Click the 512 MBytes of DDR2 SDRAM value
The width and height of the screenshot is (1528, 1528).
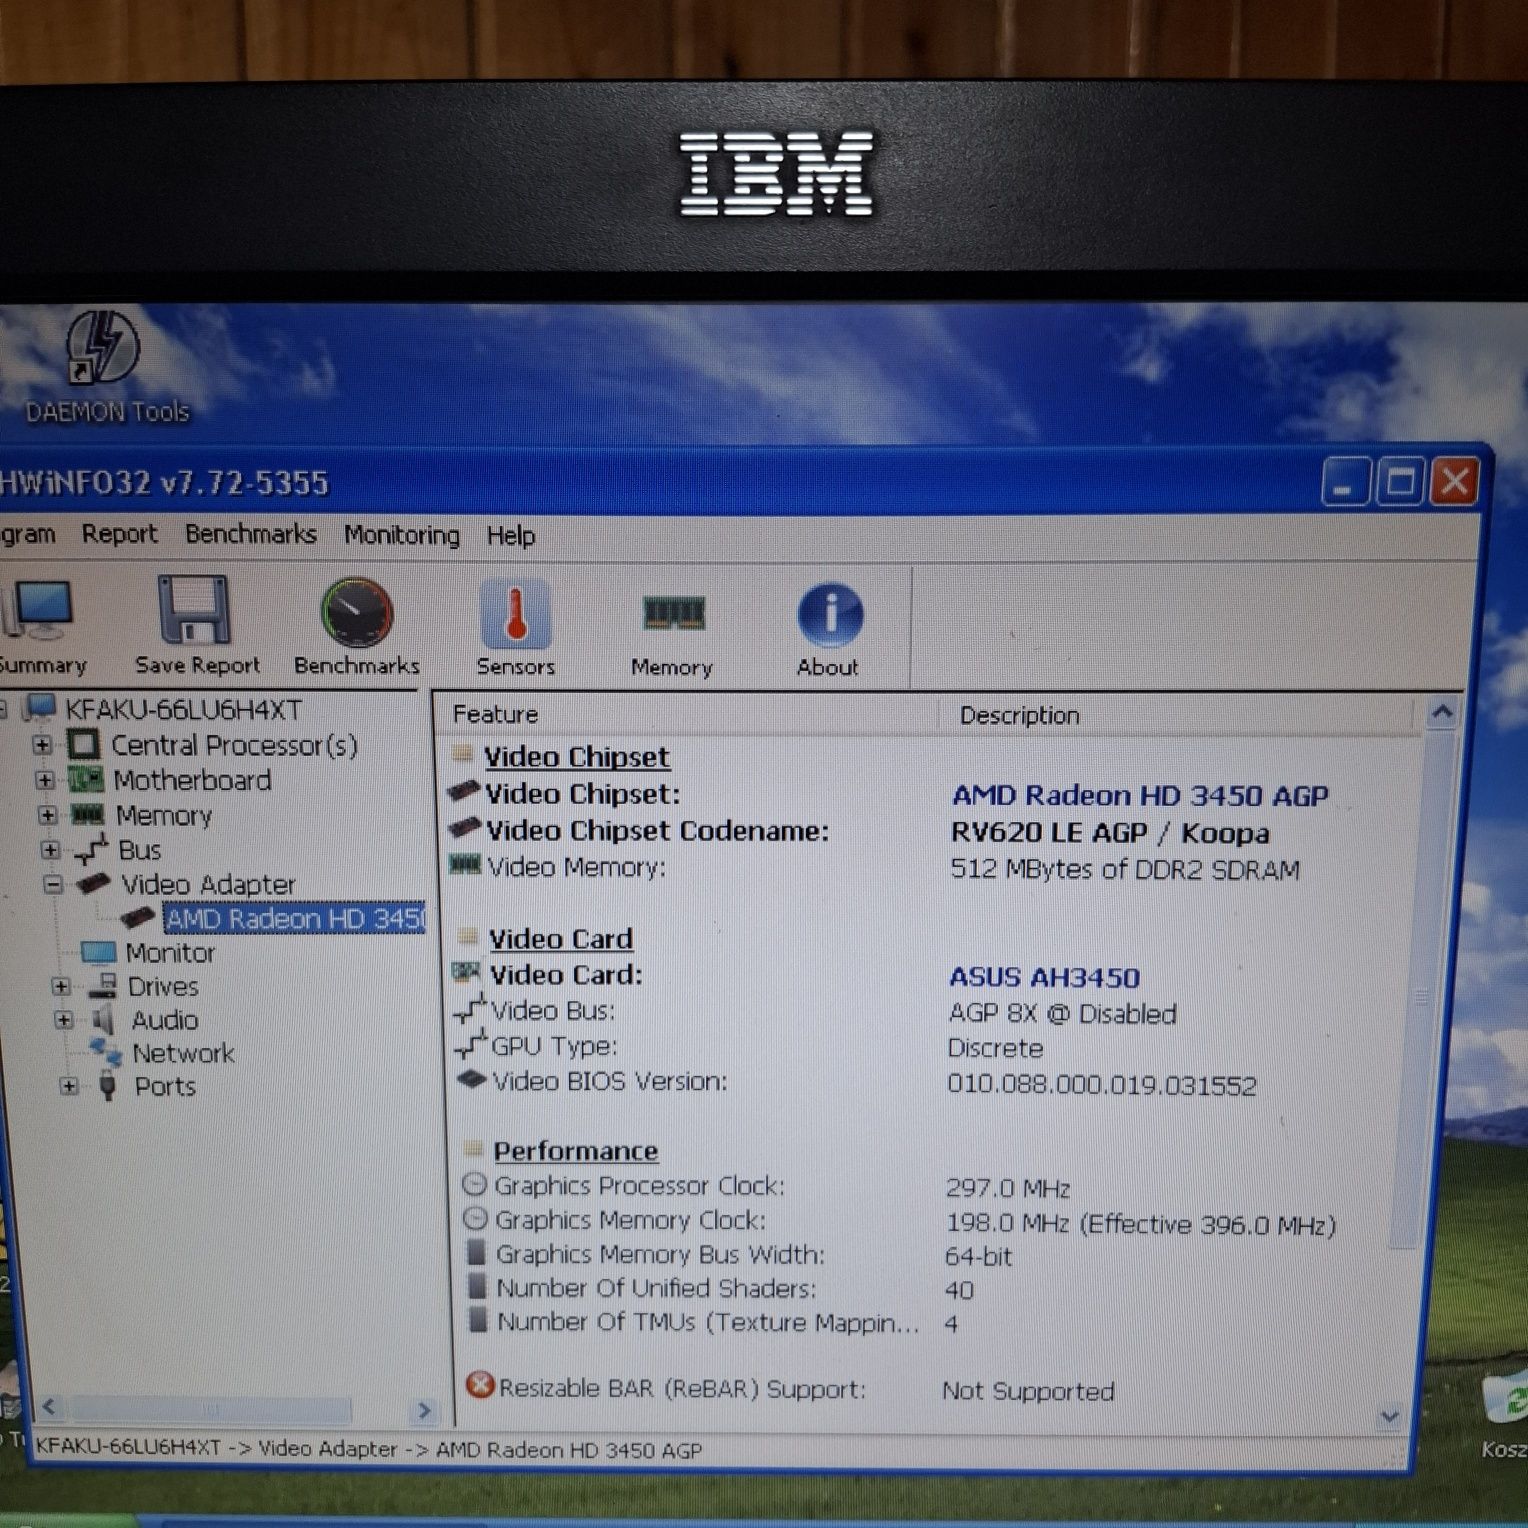1125,869
